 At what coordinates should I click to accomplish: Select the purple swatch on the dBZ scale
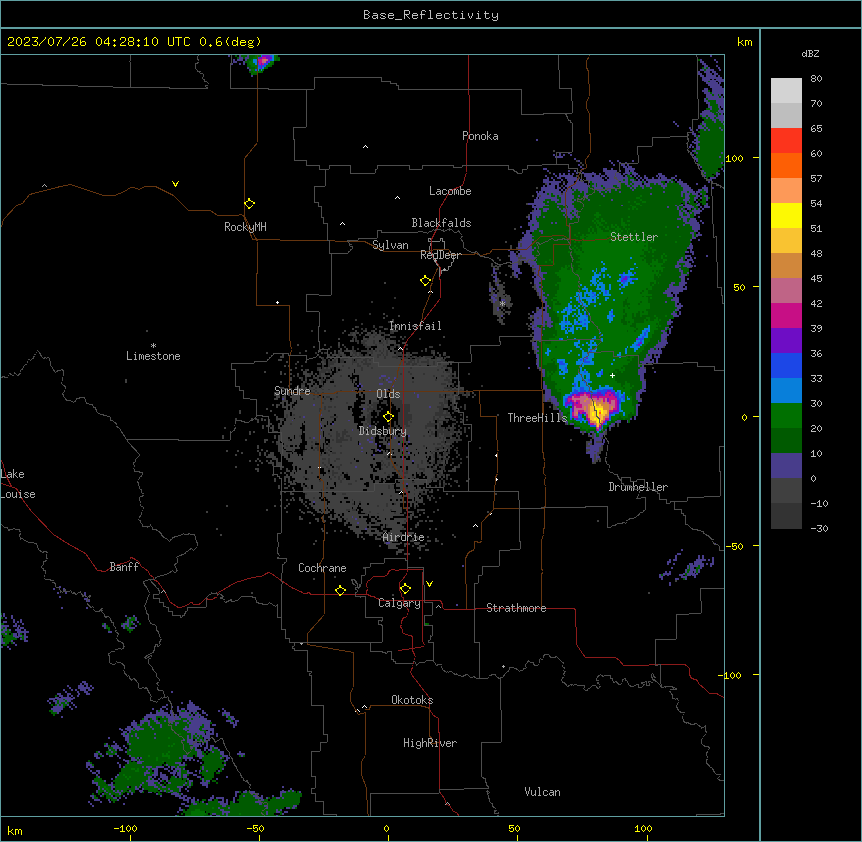tap(786, 341)
